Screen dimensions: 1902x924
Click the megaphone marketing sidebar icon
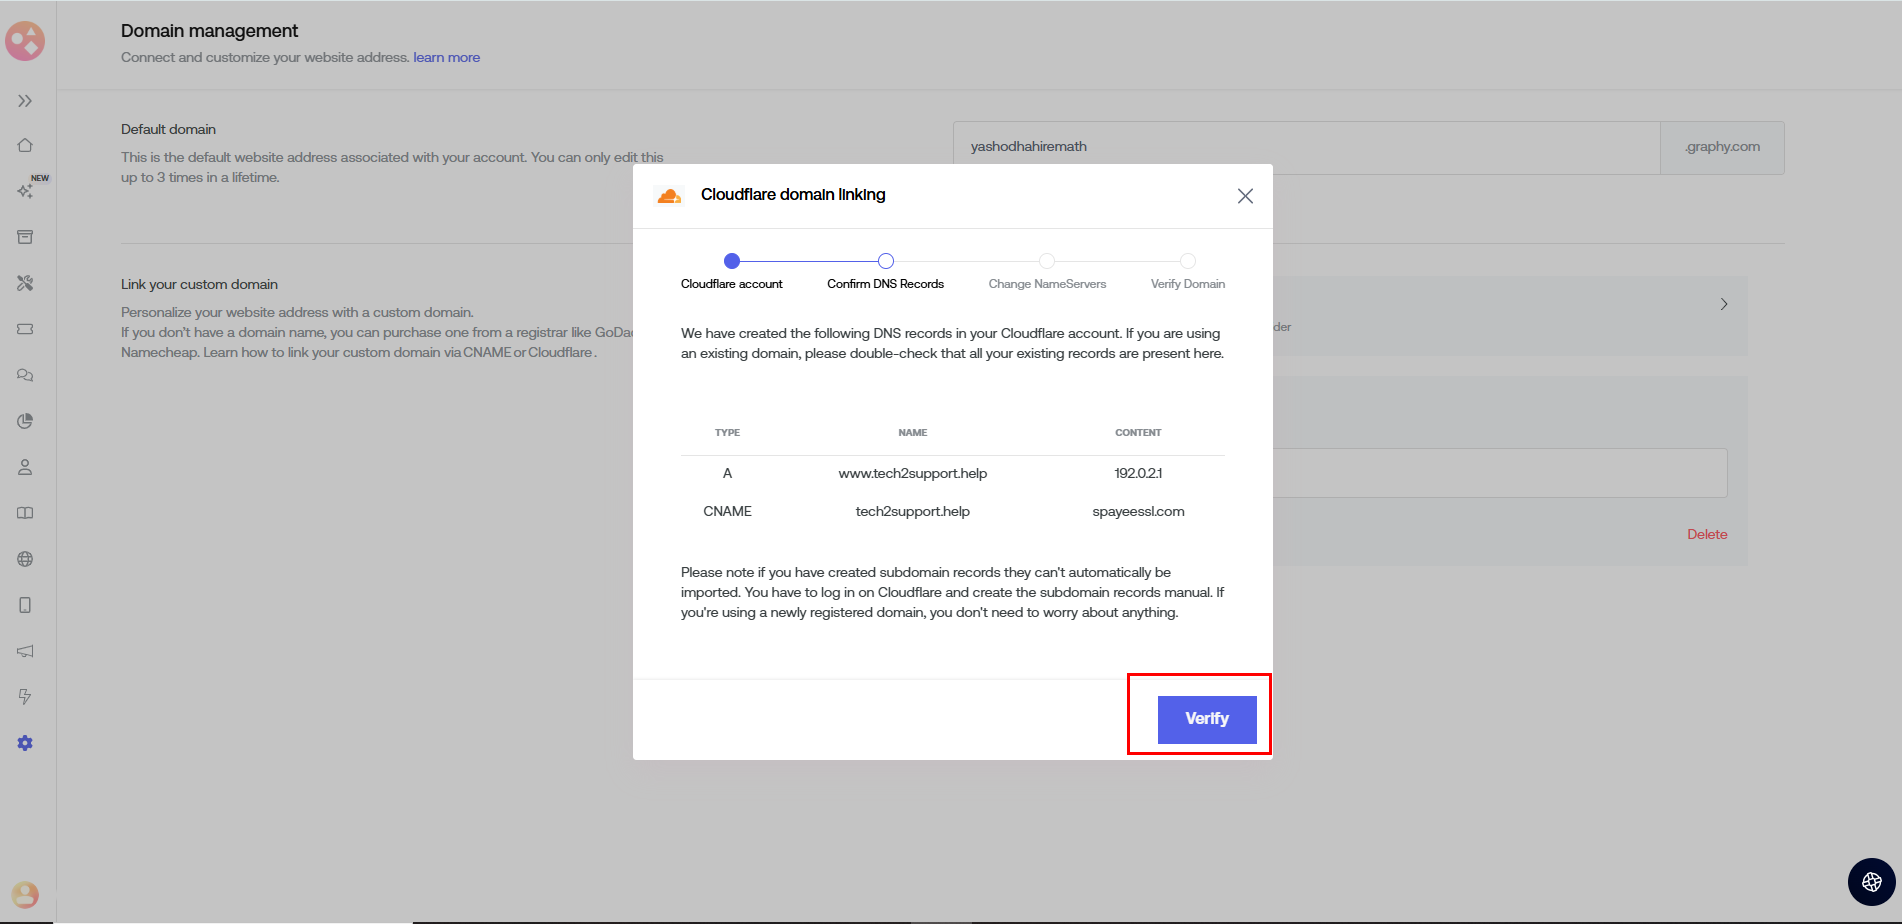[x=25, y=651]
